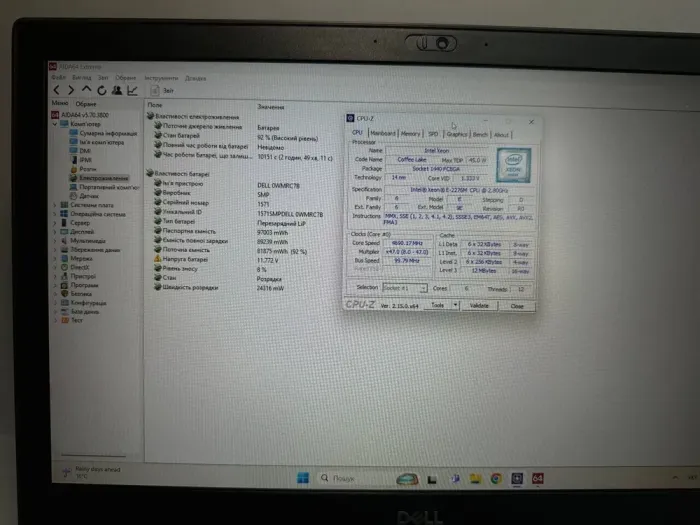Click the Пристрої tree icon

[64, 276]
